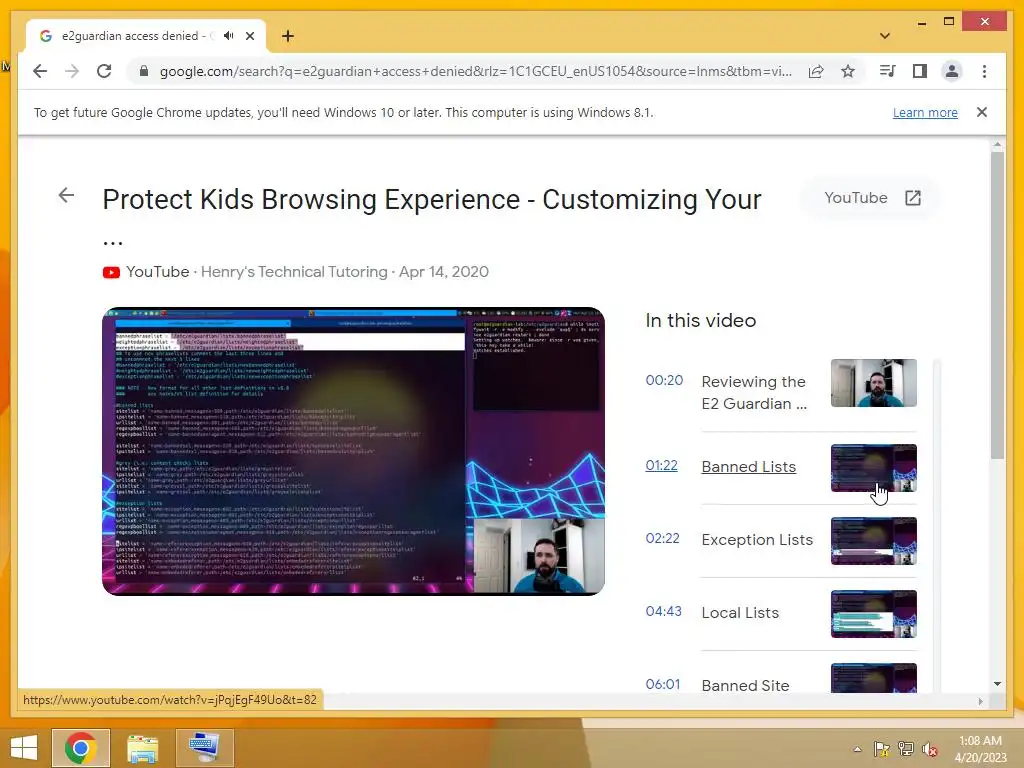This screenshot has height=768, width=1024.
Task: Open File Explorer from the taskbar
Action: tap(142, 748)
